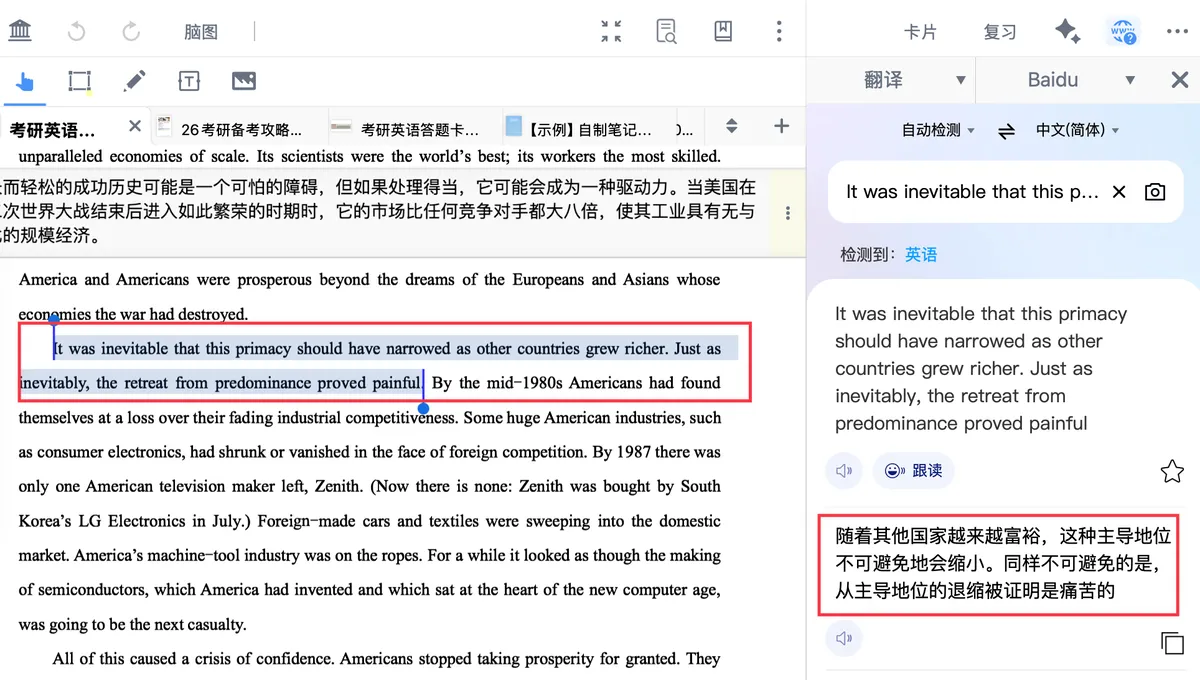This screenshot has height=680, width=1200.
Task: Open the 脑图 mind map view
Action: tap(201, 32)
